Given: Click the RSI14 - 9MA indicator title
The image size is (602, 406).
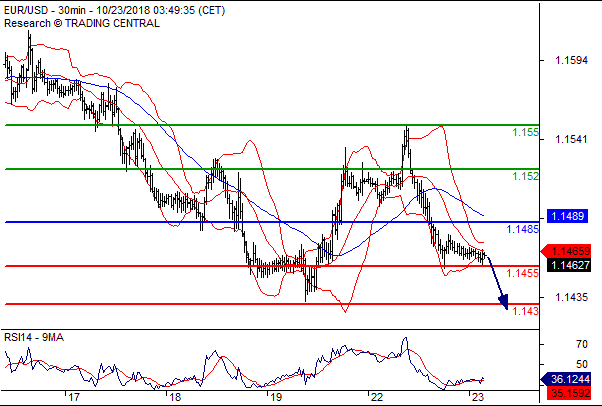Looking at the screenshot, I should 34,338.
